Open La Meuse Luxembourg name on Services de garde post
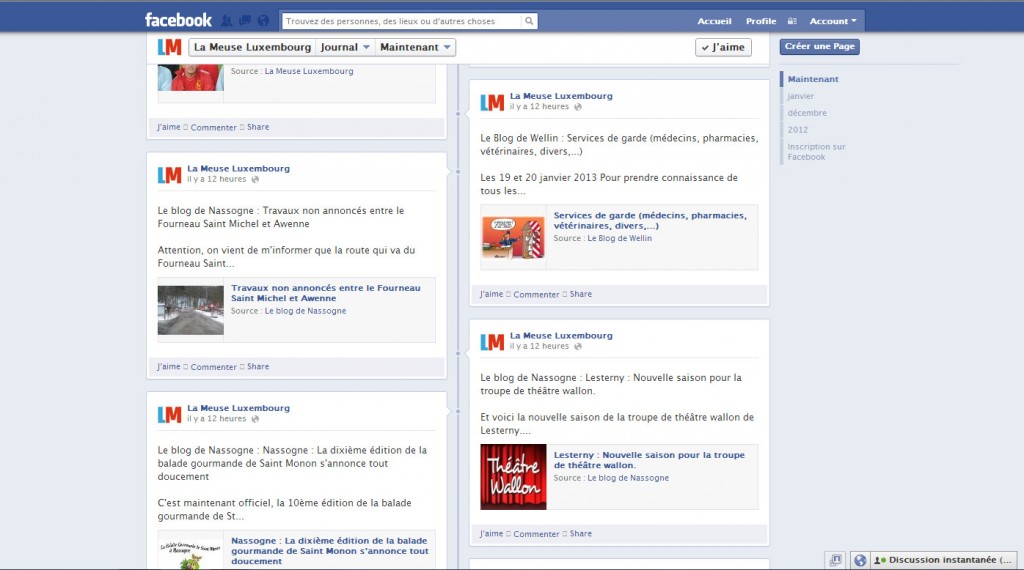The height and width of the screenshot is (570, 1024). pos(561,96)
